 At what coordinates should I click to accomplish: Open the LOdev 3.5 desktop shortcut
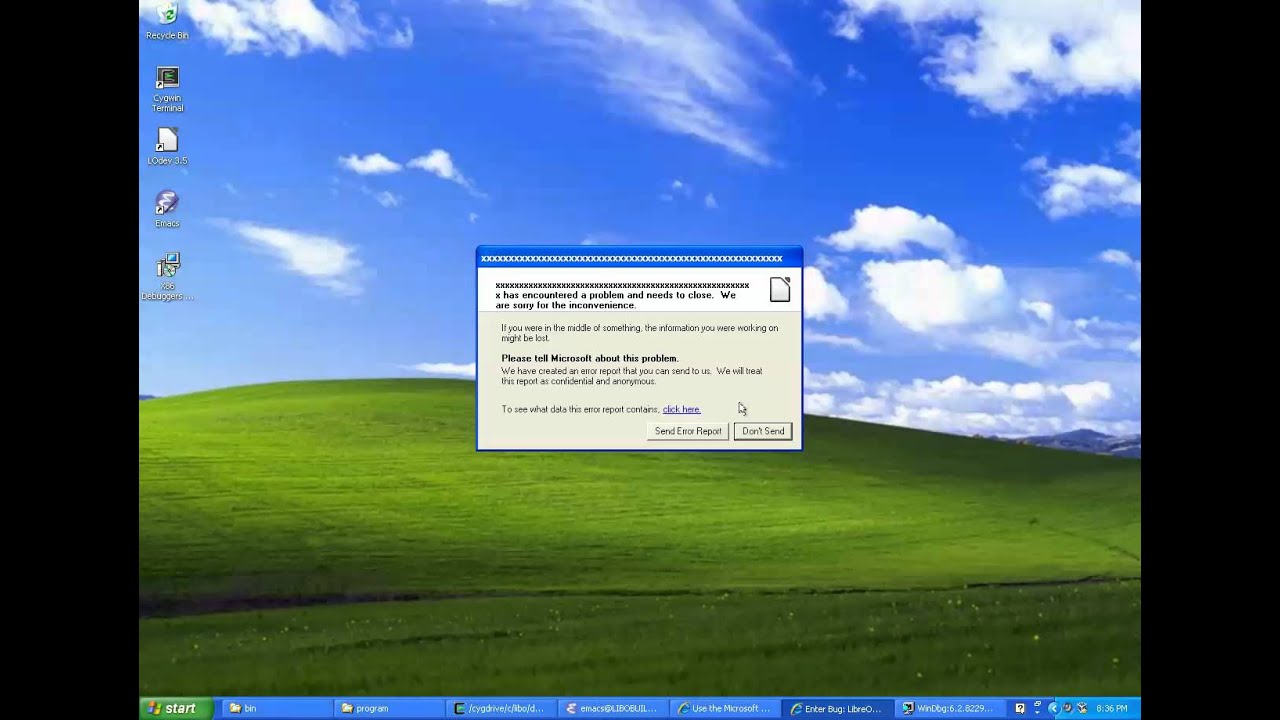167,146
